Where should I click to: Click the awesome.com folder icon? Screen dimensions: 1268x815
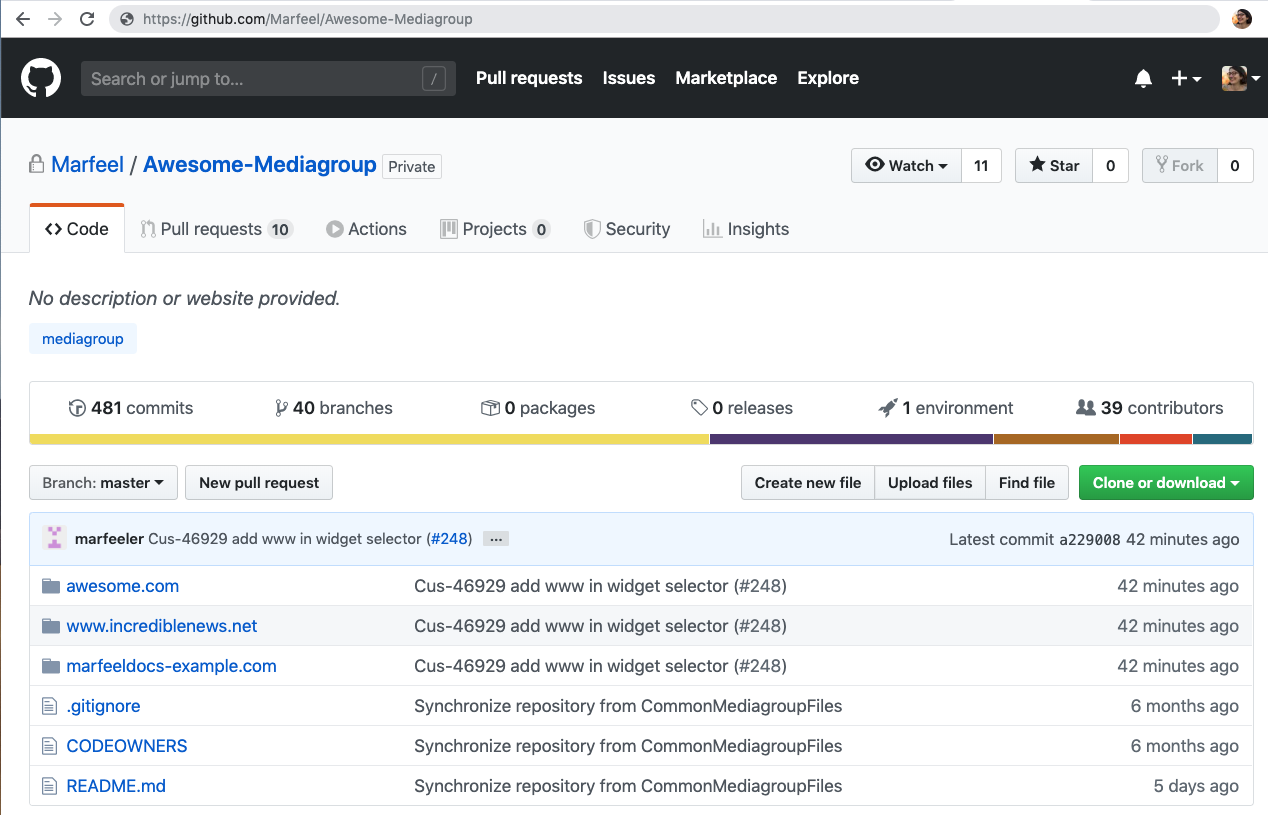51,586
